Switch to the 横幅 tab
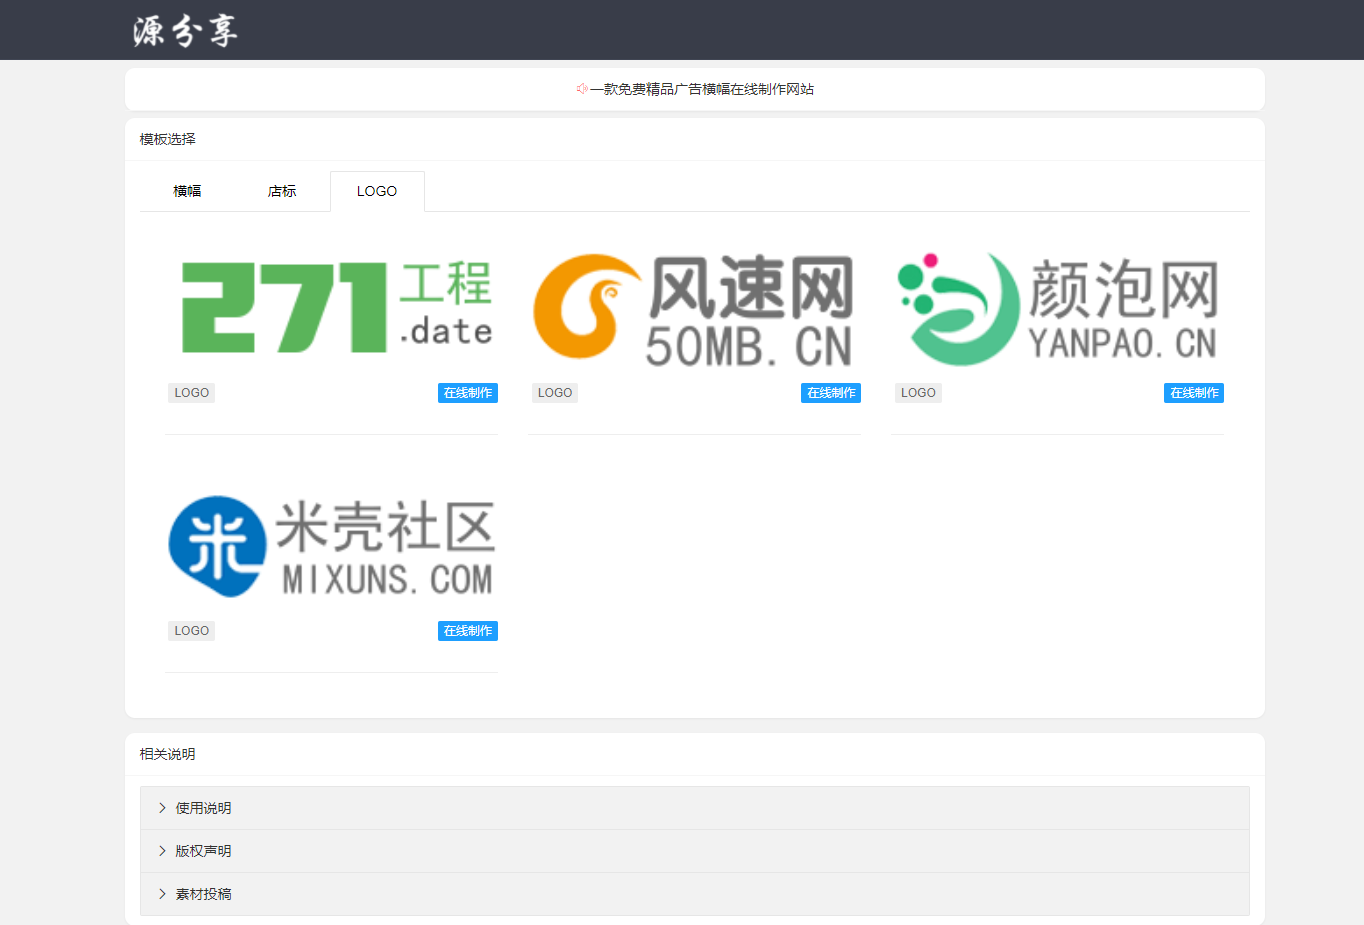Screen dimensions: 1364x925 coord(187,190)
